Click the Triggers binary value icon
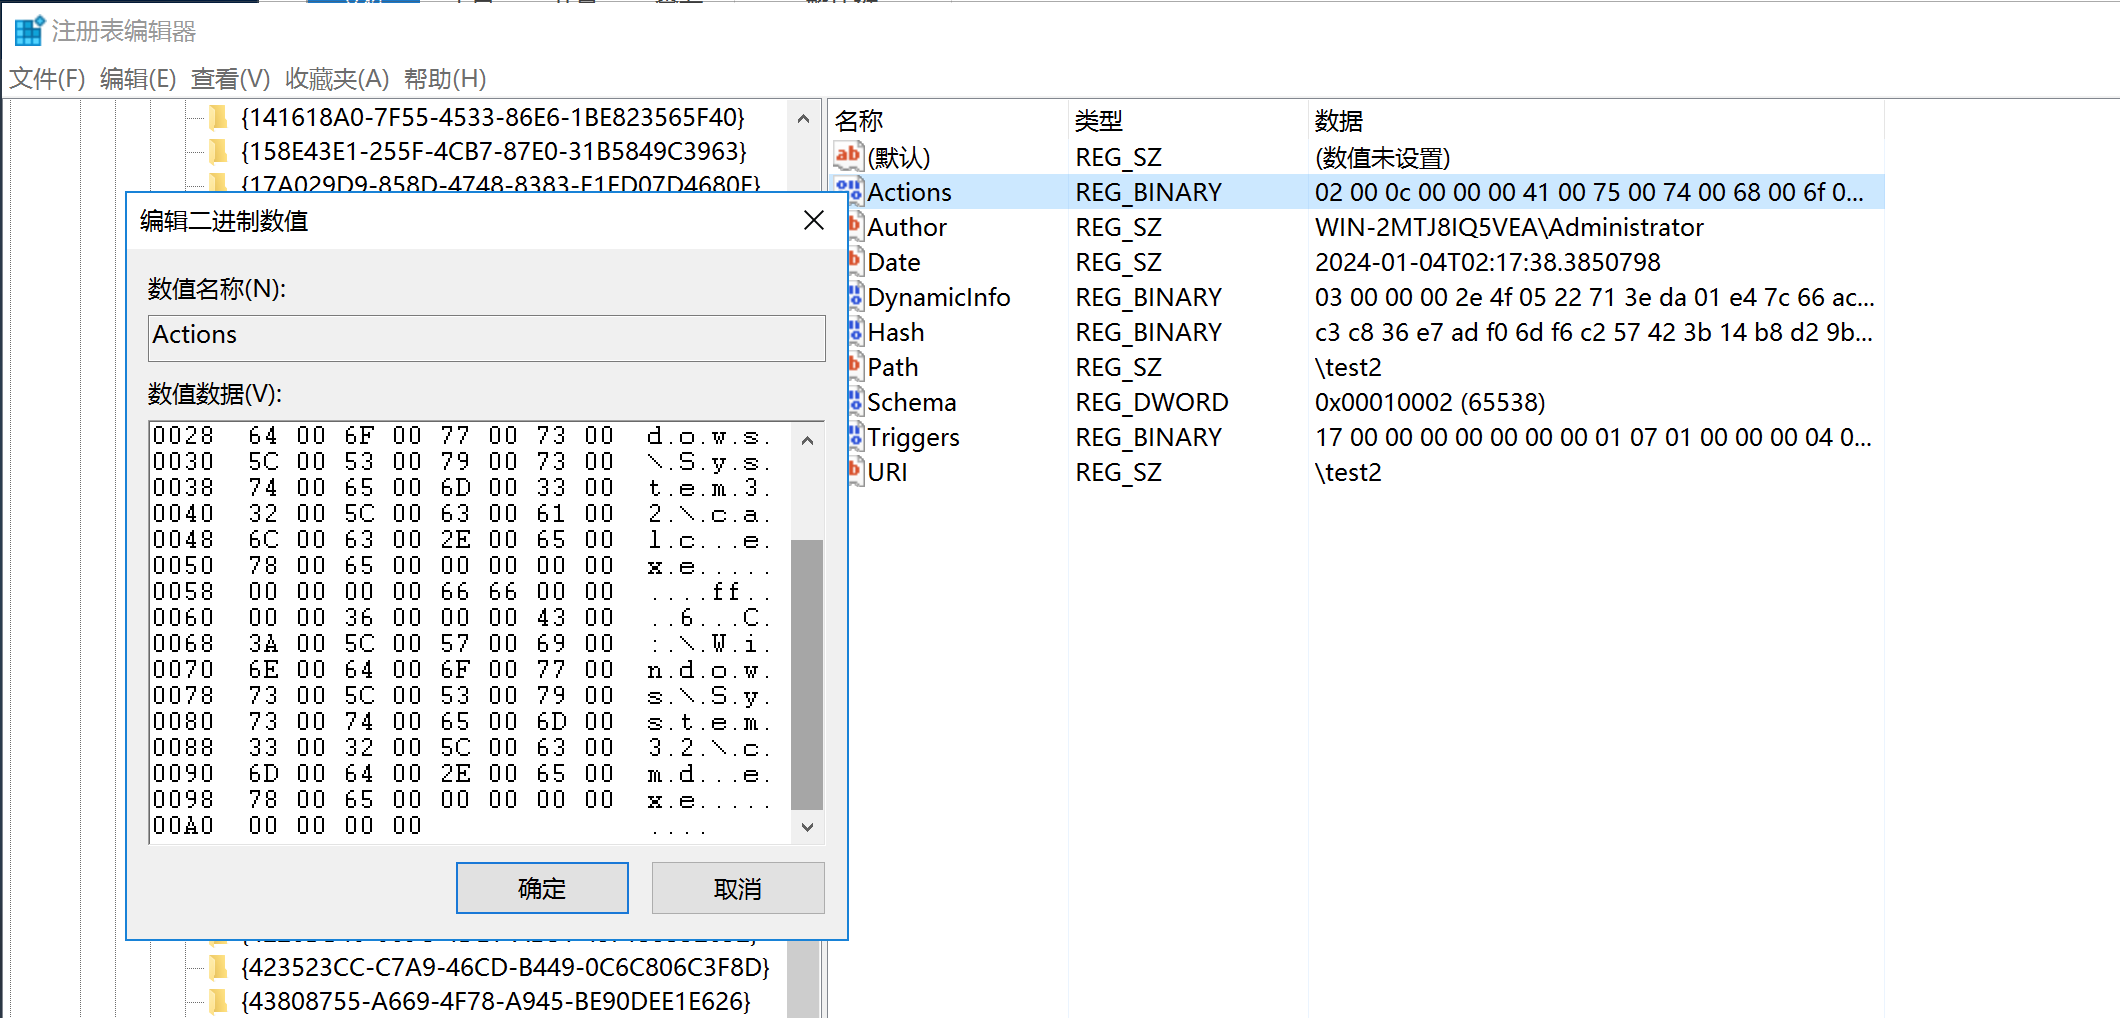 click(x=855, y=436)
